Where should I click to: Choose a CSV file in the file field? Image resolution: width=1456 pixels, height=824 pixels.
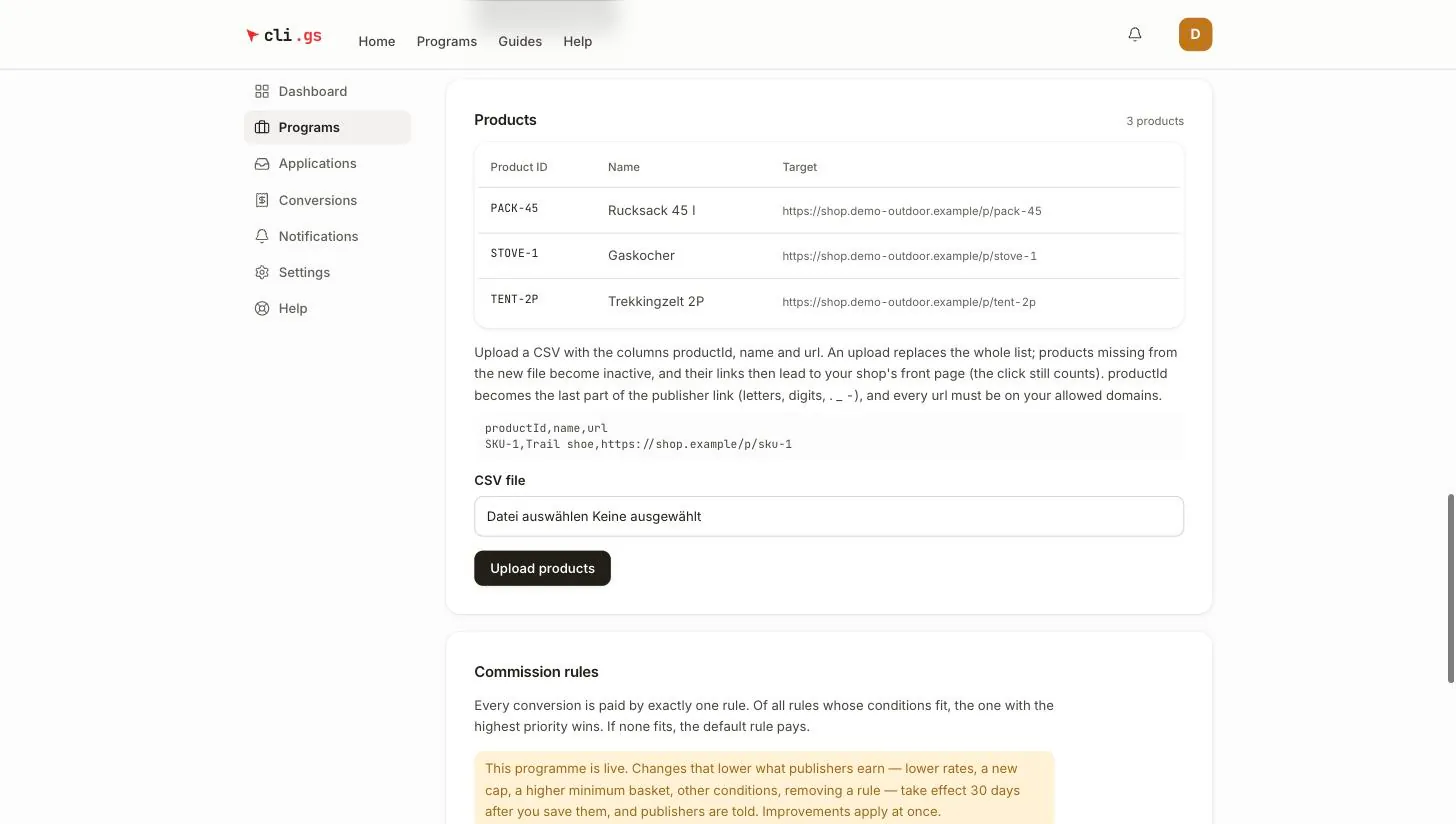[829, 517]
